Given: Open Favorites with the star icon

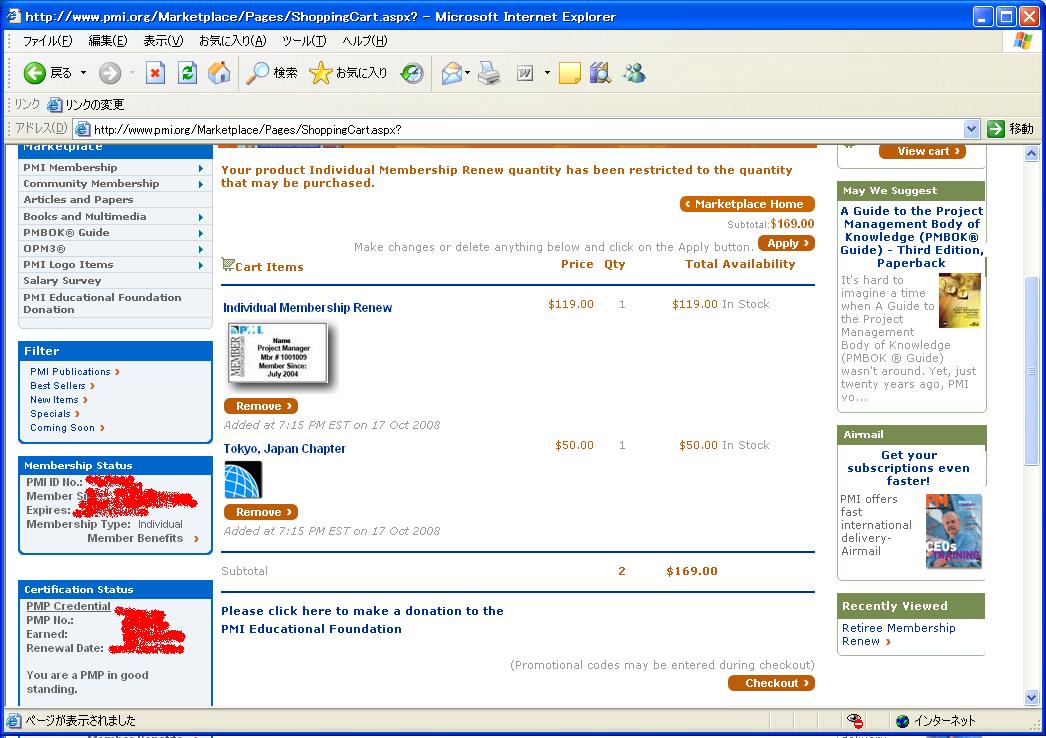Looking at the screenshot, I should [x=320, y=73].
